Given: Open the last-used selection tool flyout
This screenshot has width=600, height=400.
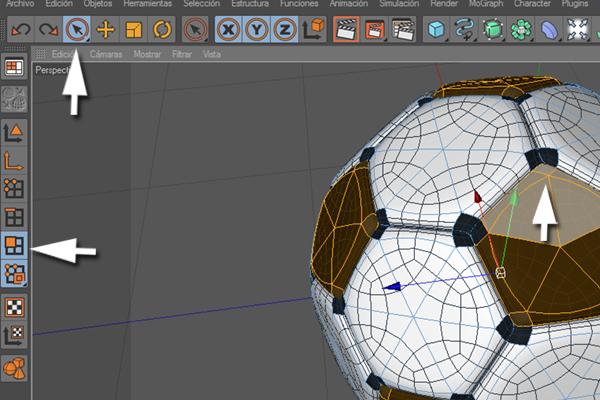Looking at the screenshot, I should [x=195, y=29].
